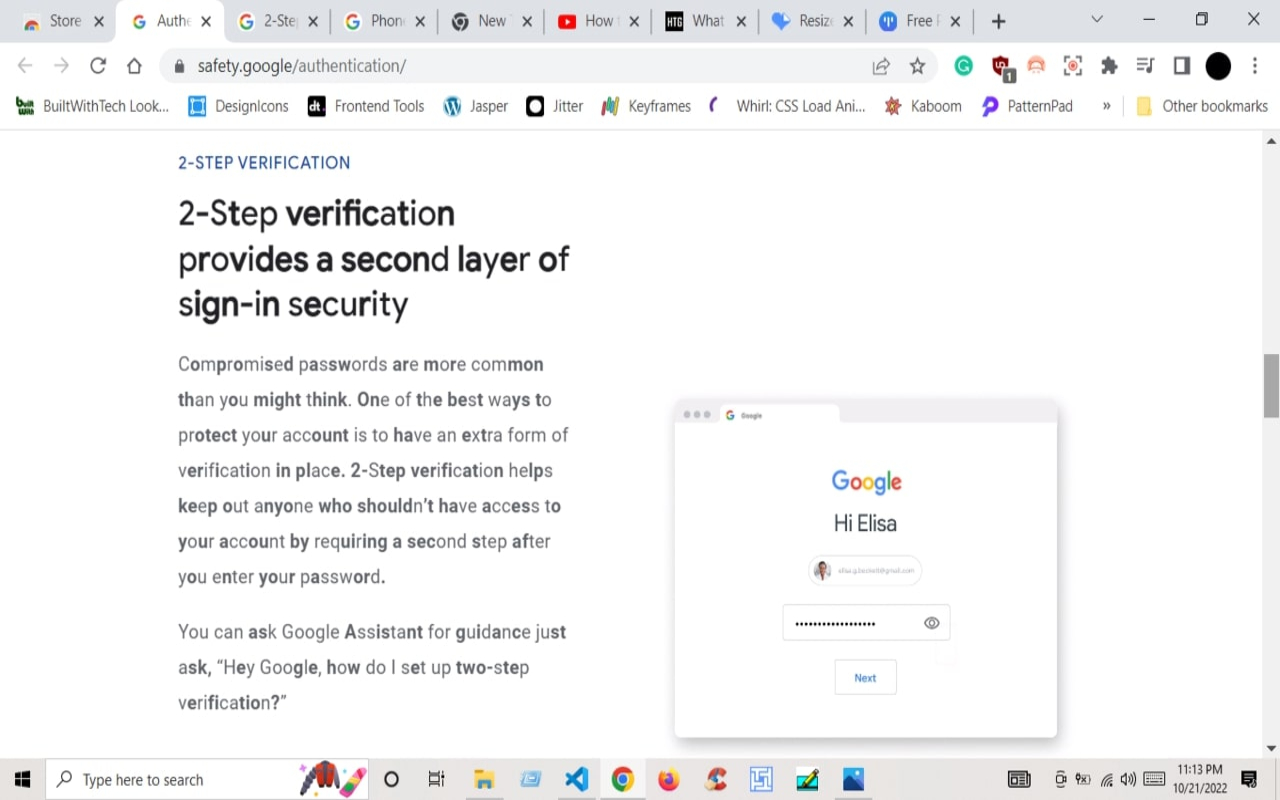View site information via the lock icon
1280x800 pixels.
pos(180,66)
